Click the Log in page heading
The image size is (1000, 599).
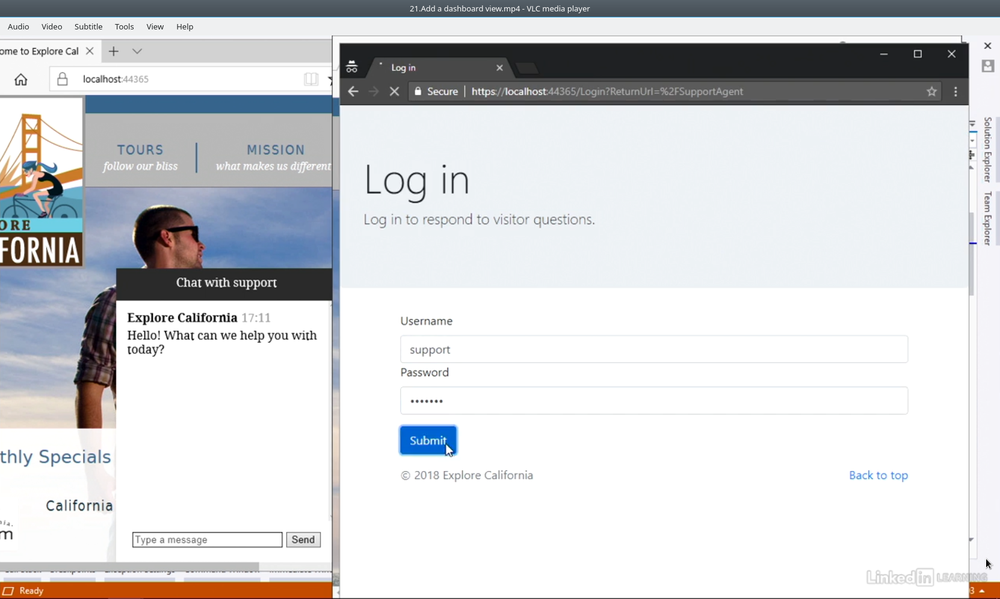pyautogui.click(x=416, y=181)
